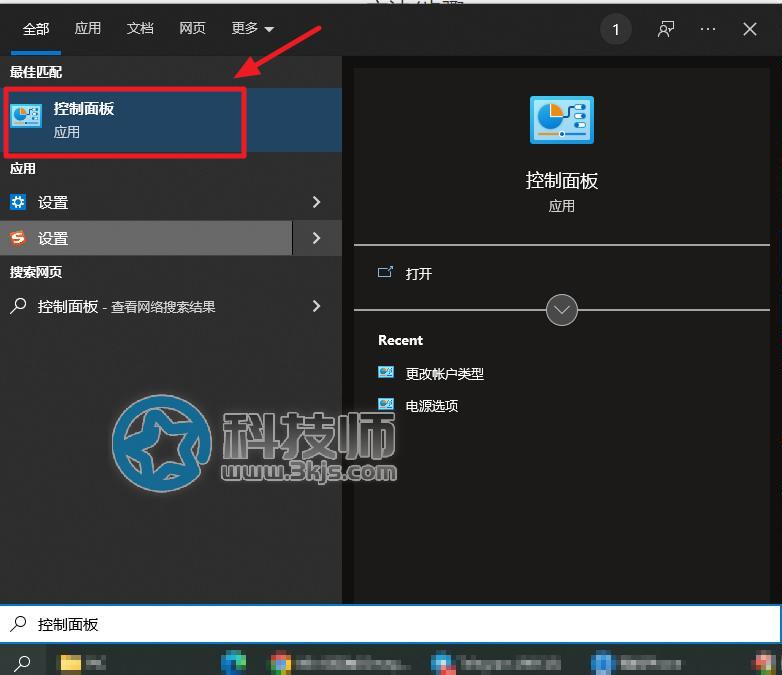Open recent item 更改帐户类型
Viewport: 782px width, 675px height.
tap(444, 373)
